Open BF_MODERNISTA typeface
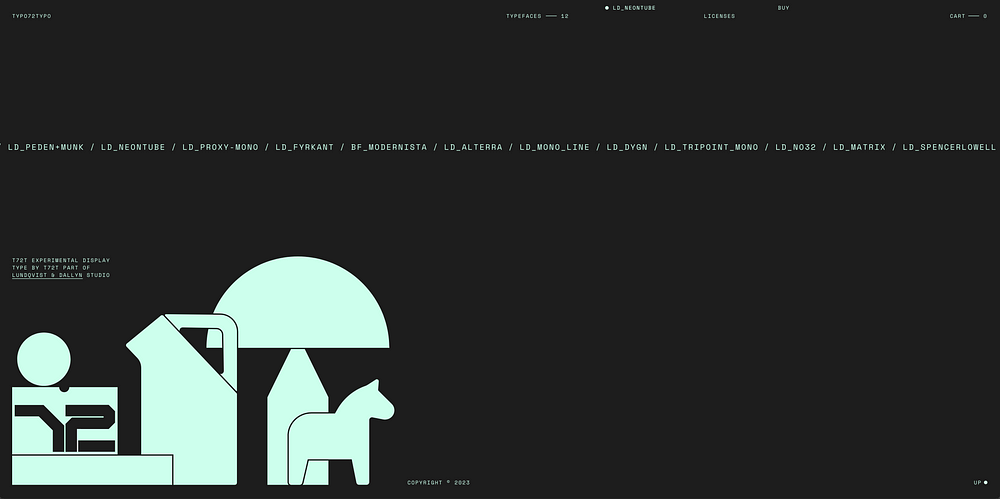Image resolution: width=1000 pixels, height=499 pixels. [x=388, y=147]
